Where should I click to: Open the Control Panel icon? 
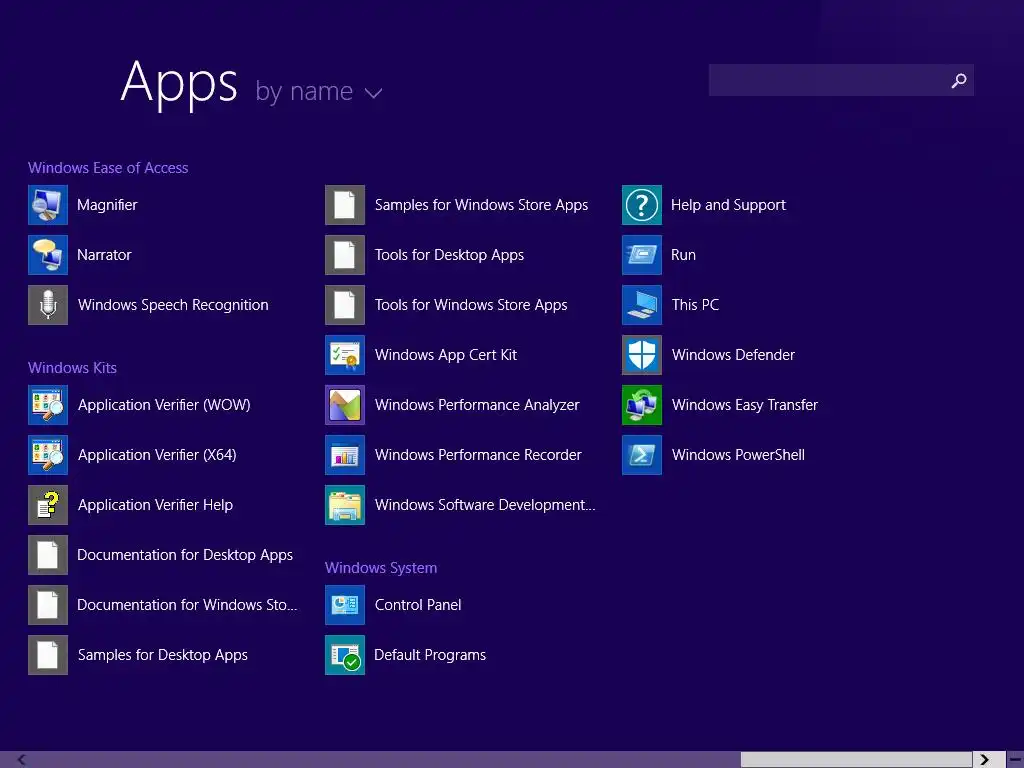[x=345, y=605]
